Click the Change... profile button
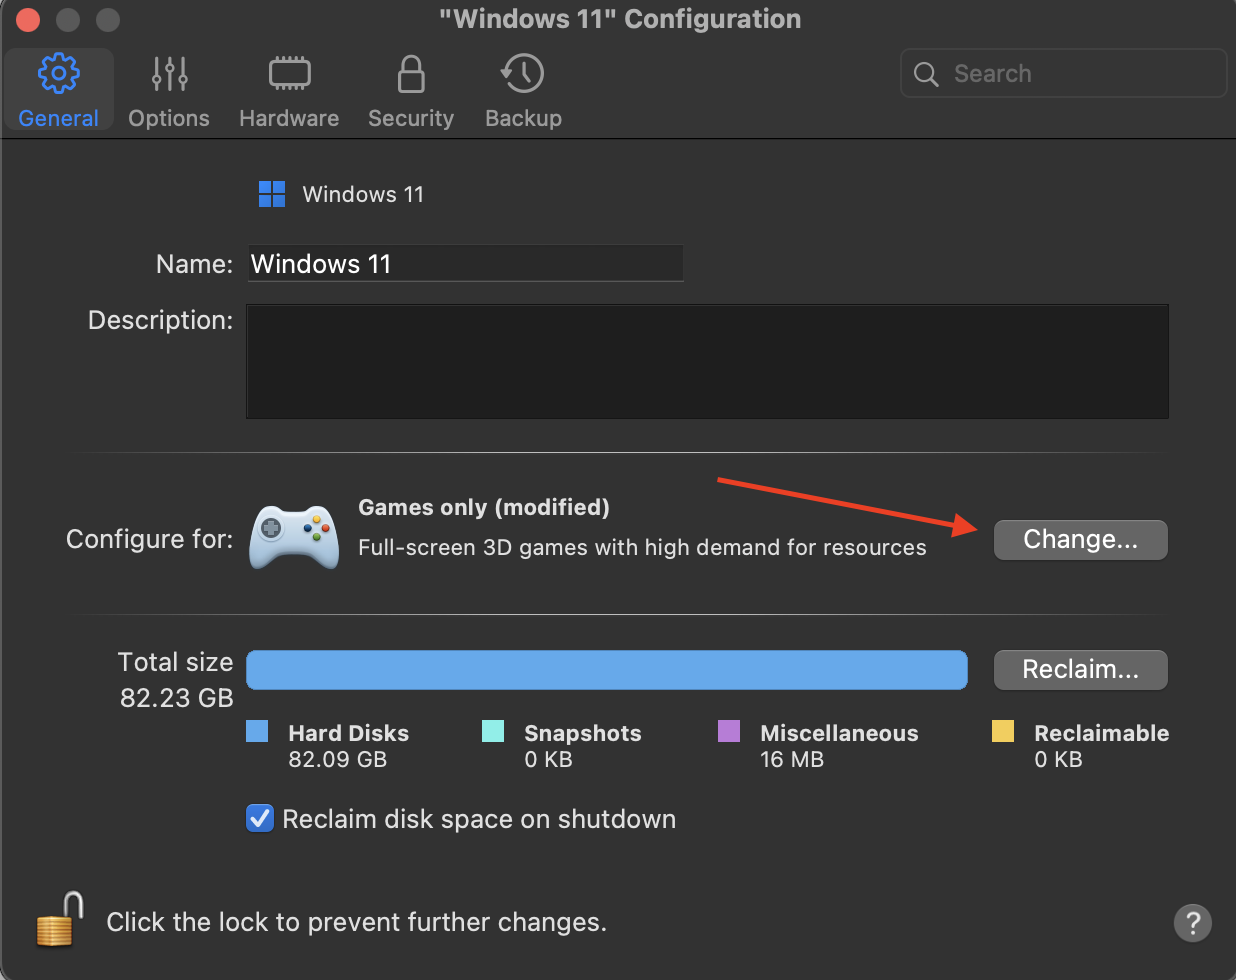Image resolution: width=1236 pixels, height=980 pixels. coord(1080,540)
